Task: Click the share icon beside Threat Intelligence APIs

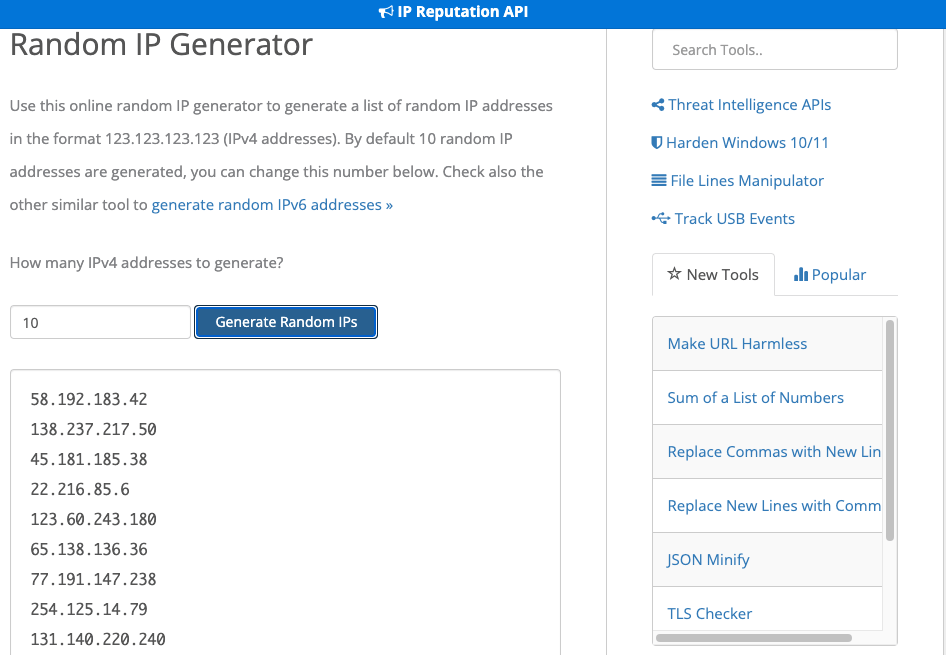Action: click(658, 105)
